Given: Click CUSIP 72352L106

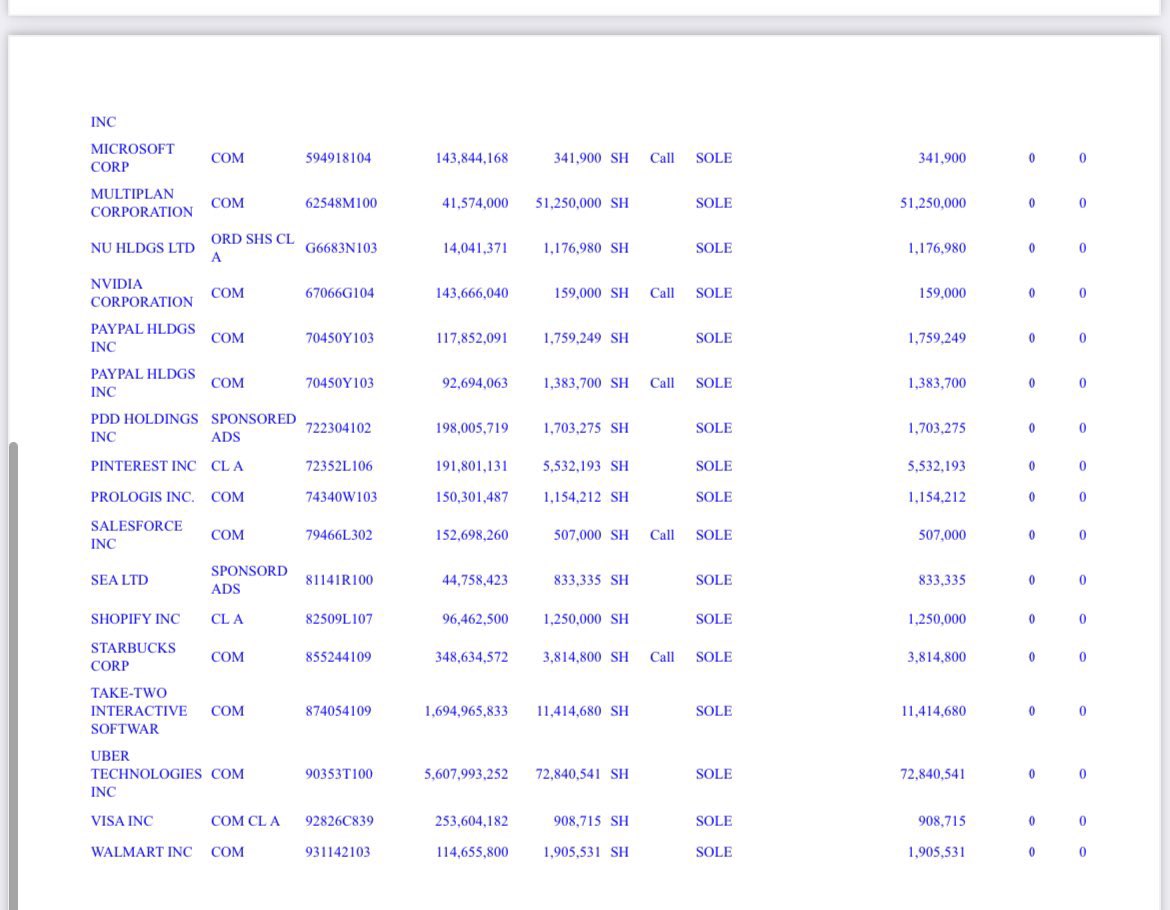Looking at the screenshot, I should click(x=339, y=466).
